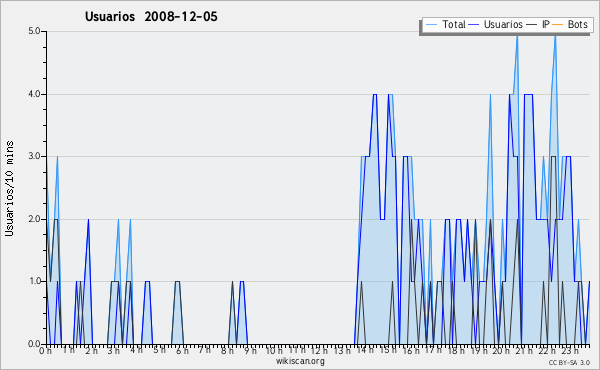Image resolution: width=600 pixels, height=370 pixels.
Task: Click the '20 h' x-axis label
Action: click(x=501, y=350)
